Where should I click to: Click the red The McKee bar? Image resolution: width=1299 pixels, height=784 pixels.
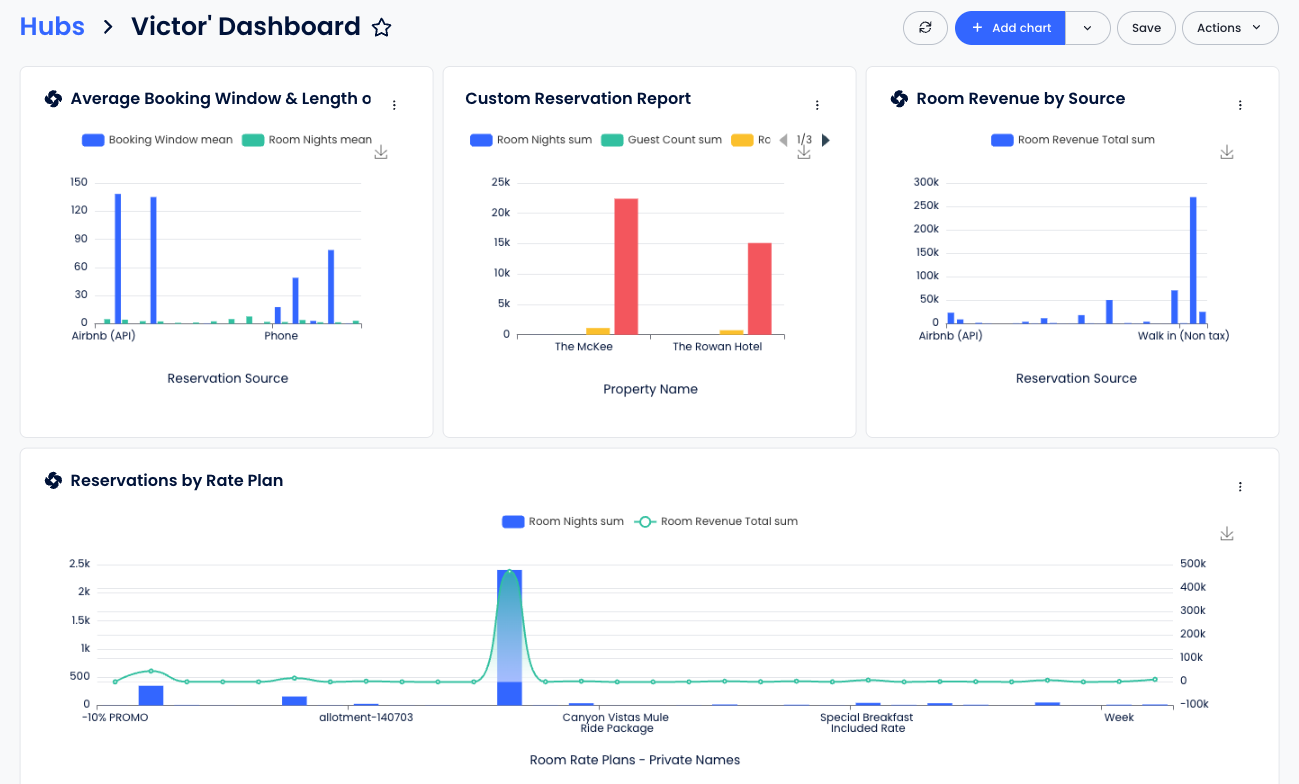(626, 266)
